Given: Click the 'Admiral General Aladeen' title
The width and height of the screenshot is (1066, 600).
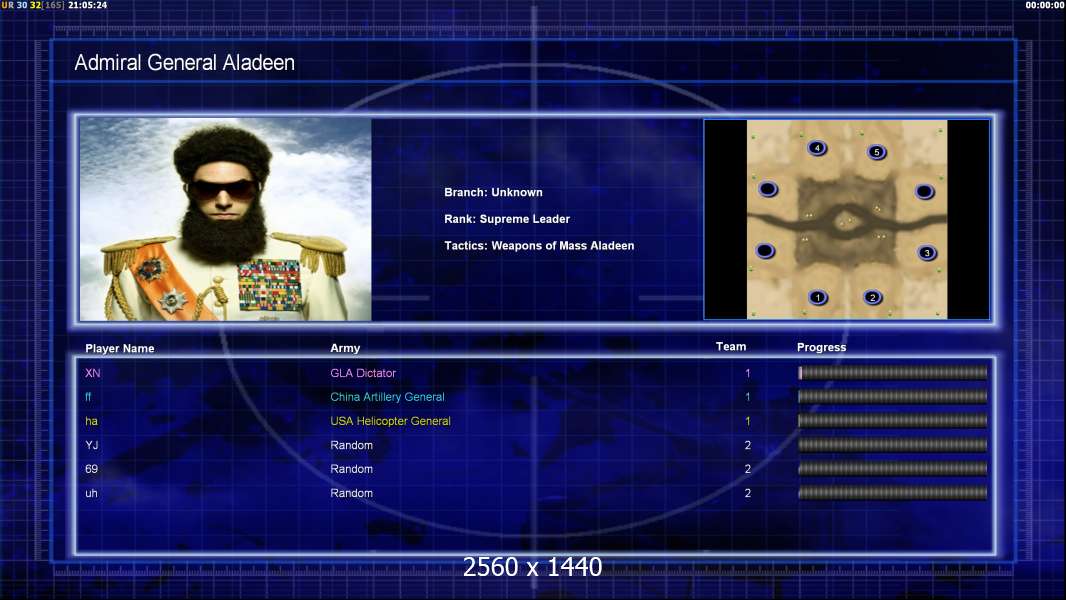Looking at the screenshot, I should 184,63.
